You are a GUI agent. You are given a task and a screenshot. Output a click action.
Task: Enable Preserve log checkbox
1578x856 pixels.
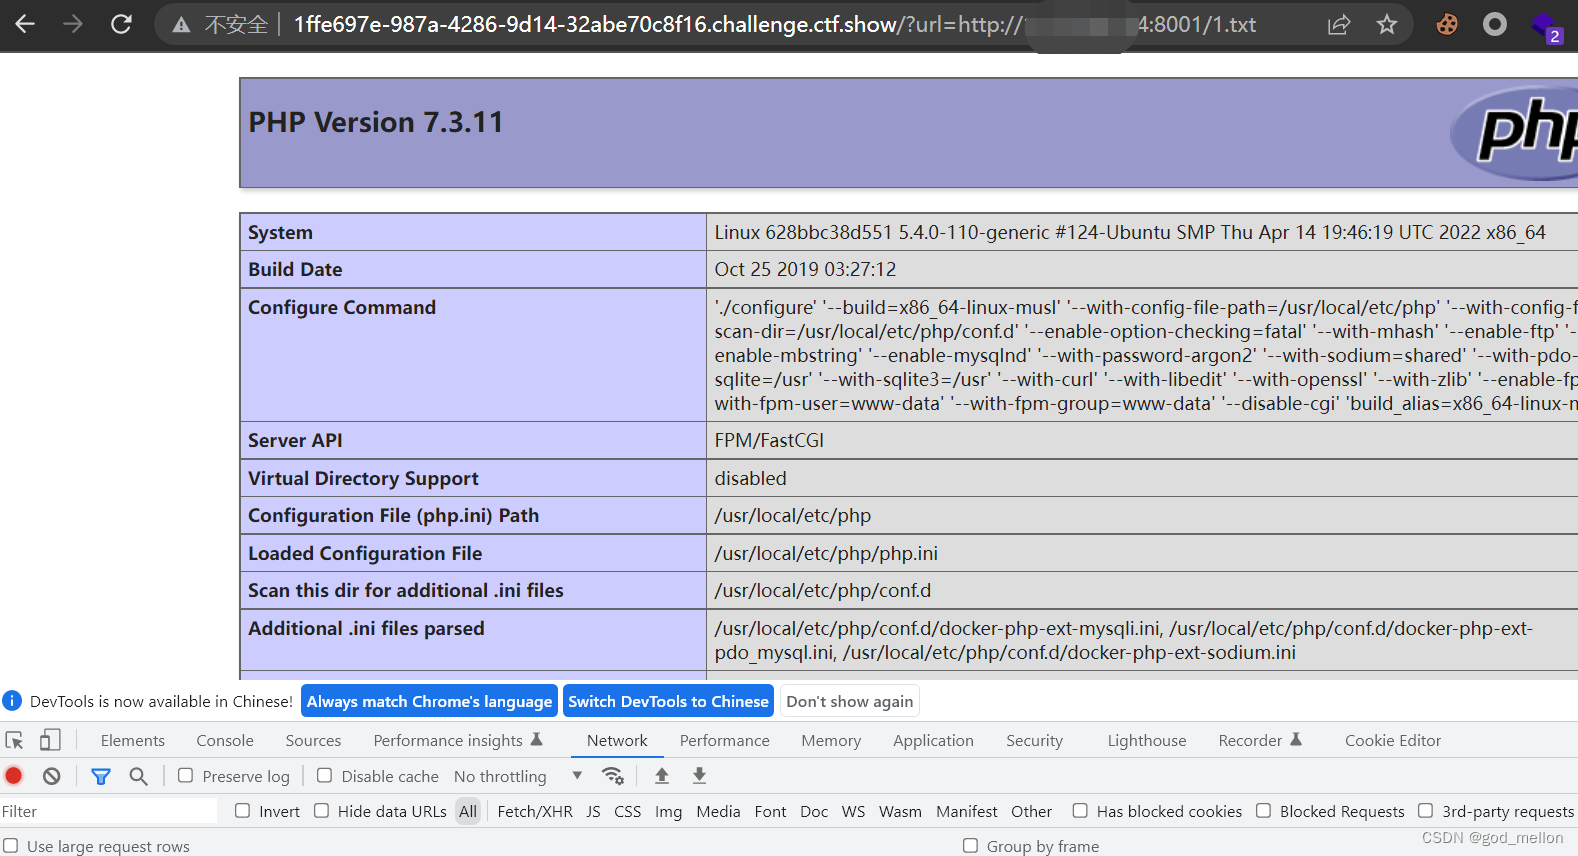[186, 776]
